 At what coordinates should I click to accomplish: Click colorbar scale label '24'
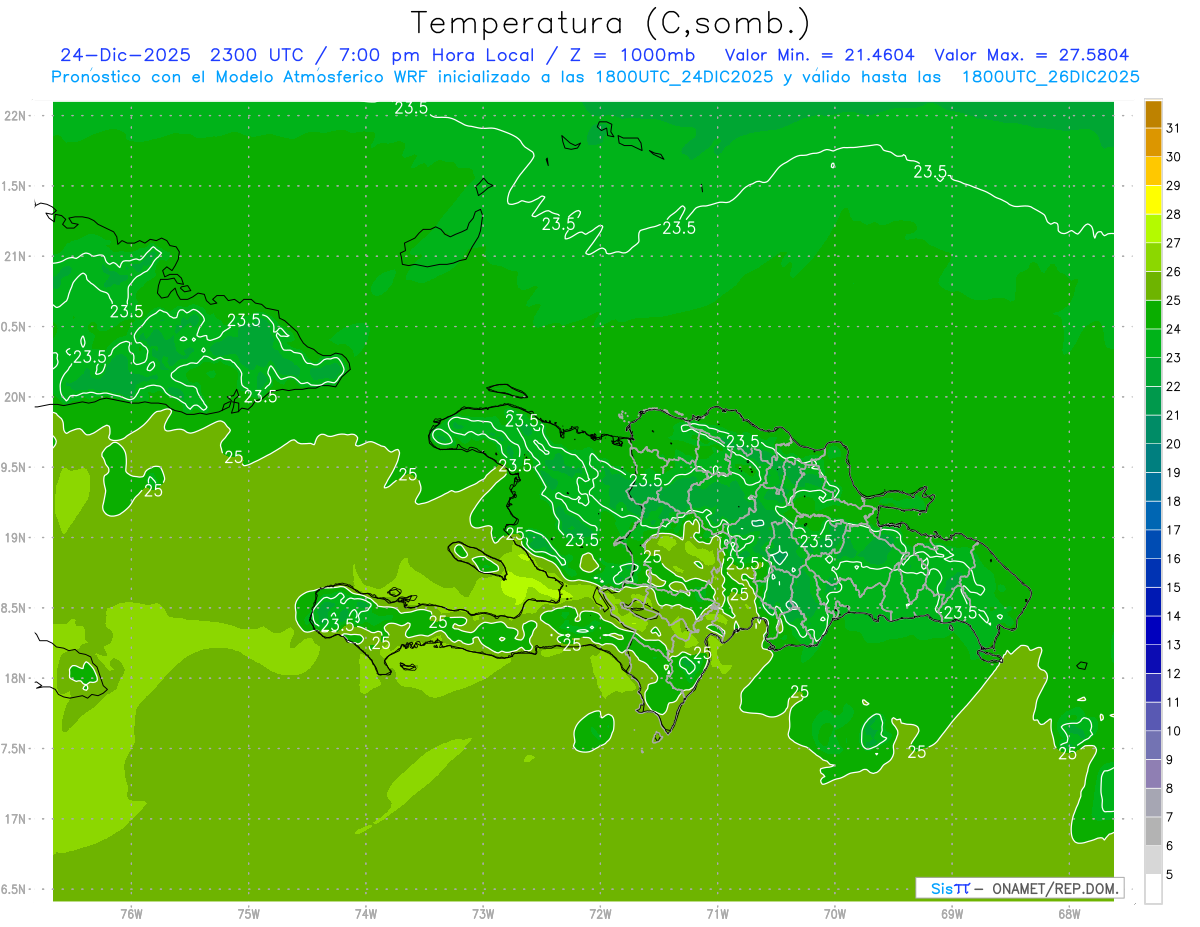pos(1174,329)
